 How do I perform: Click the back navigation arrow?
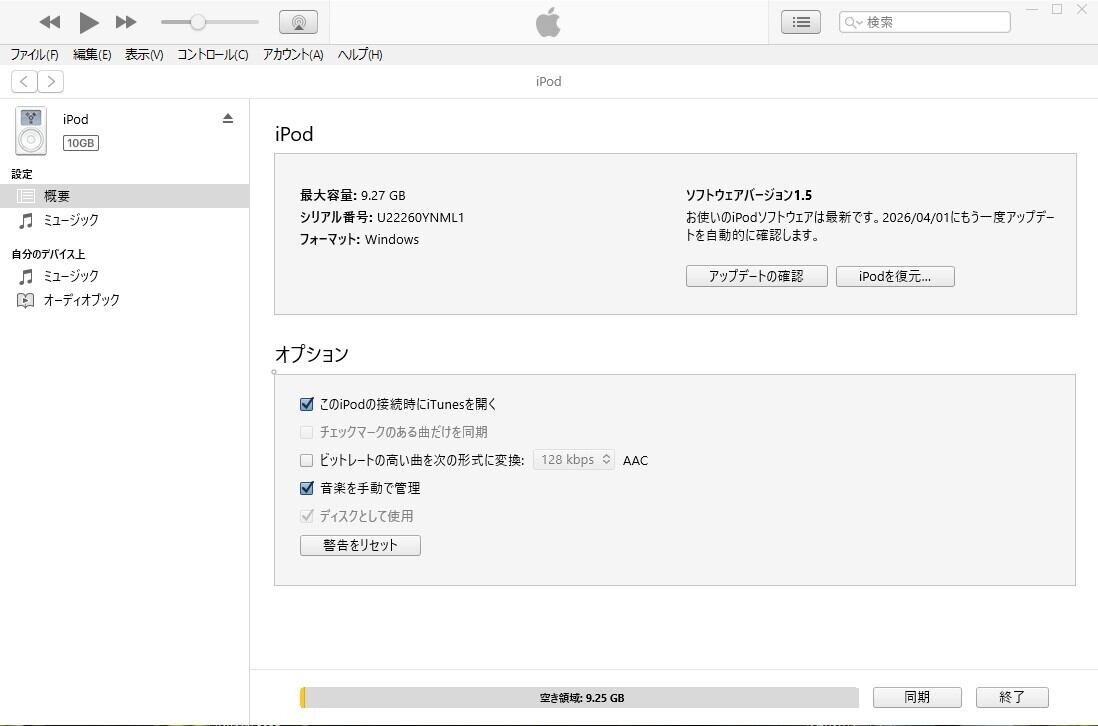24,82
